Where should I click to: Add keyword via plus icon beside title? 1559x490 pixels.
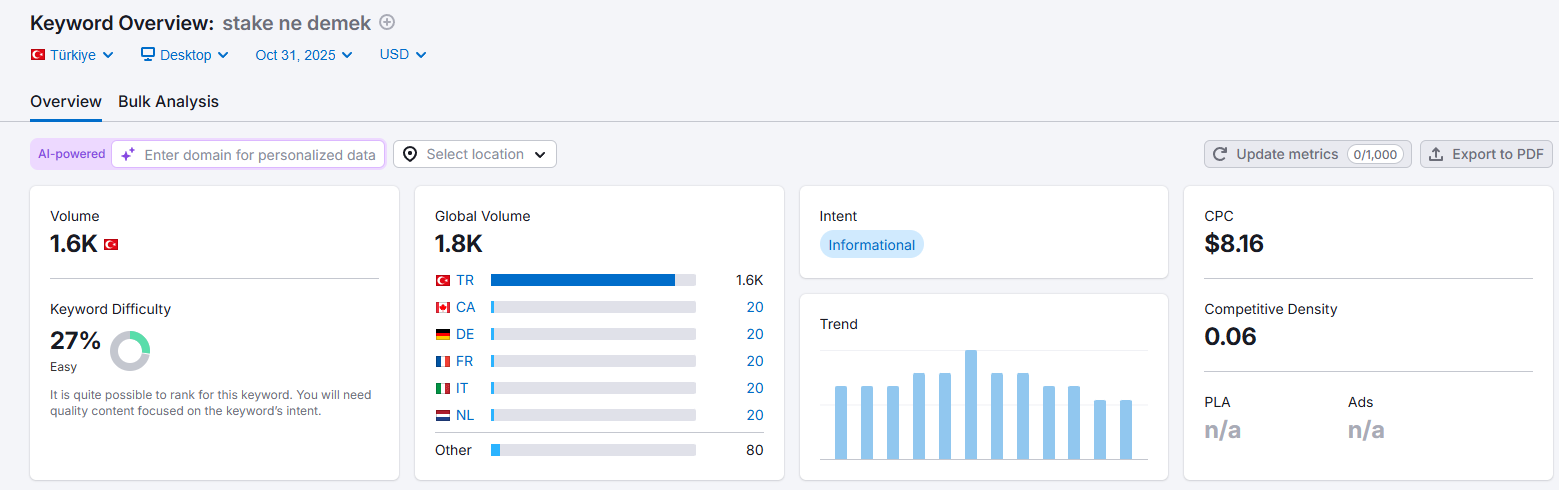coord(388,22)
